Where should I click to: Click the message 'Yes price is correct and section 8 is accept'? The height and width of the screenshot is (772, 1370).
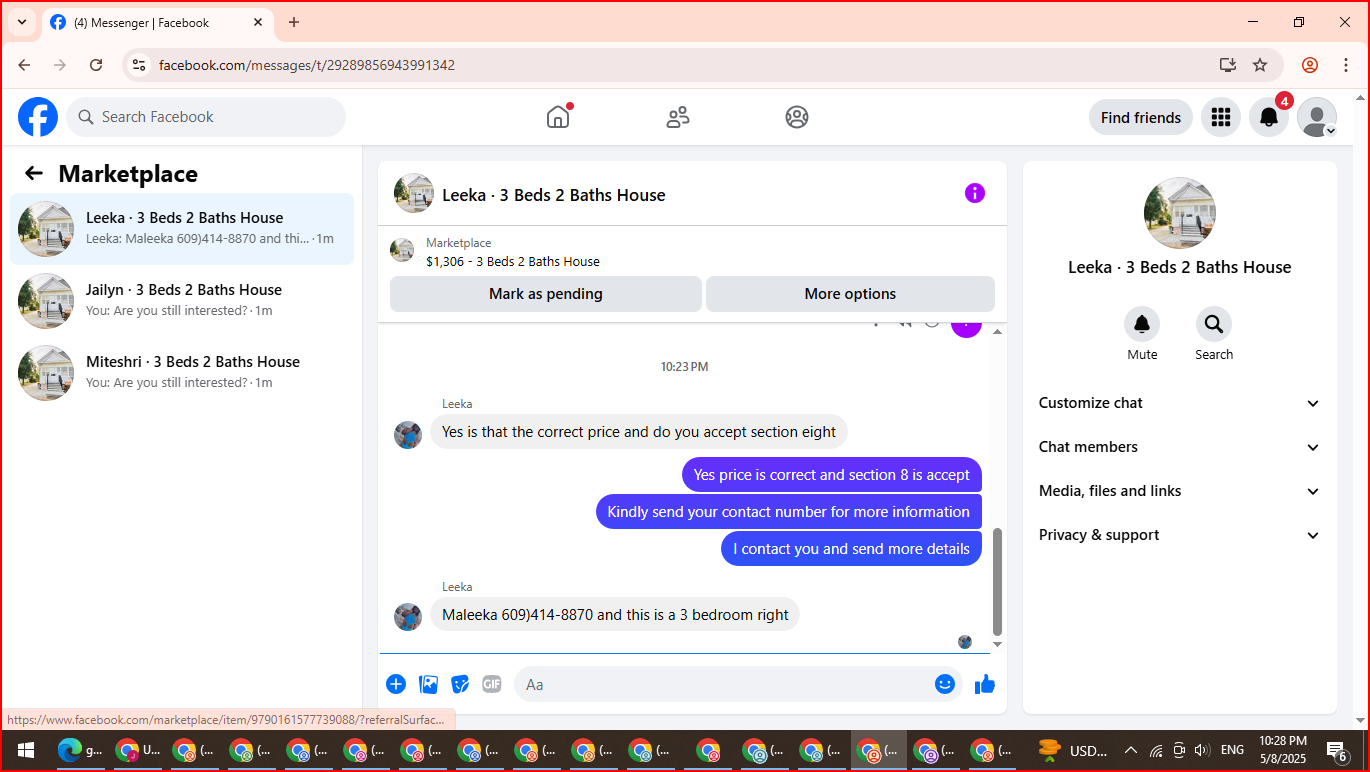tap(832, 475)
